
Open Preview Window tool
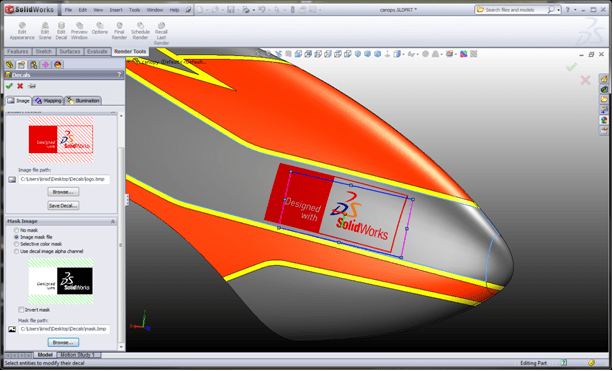pos(79,31)
